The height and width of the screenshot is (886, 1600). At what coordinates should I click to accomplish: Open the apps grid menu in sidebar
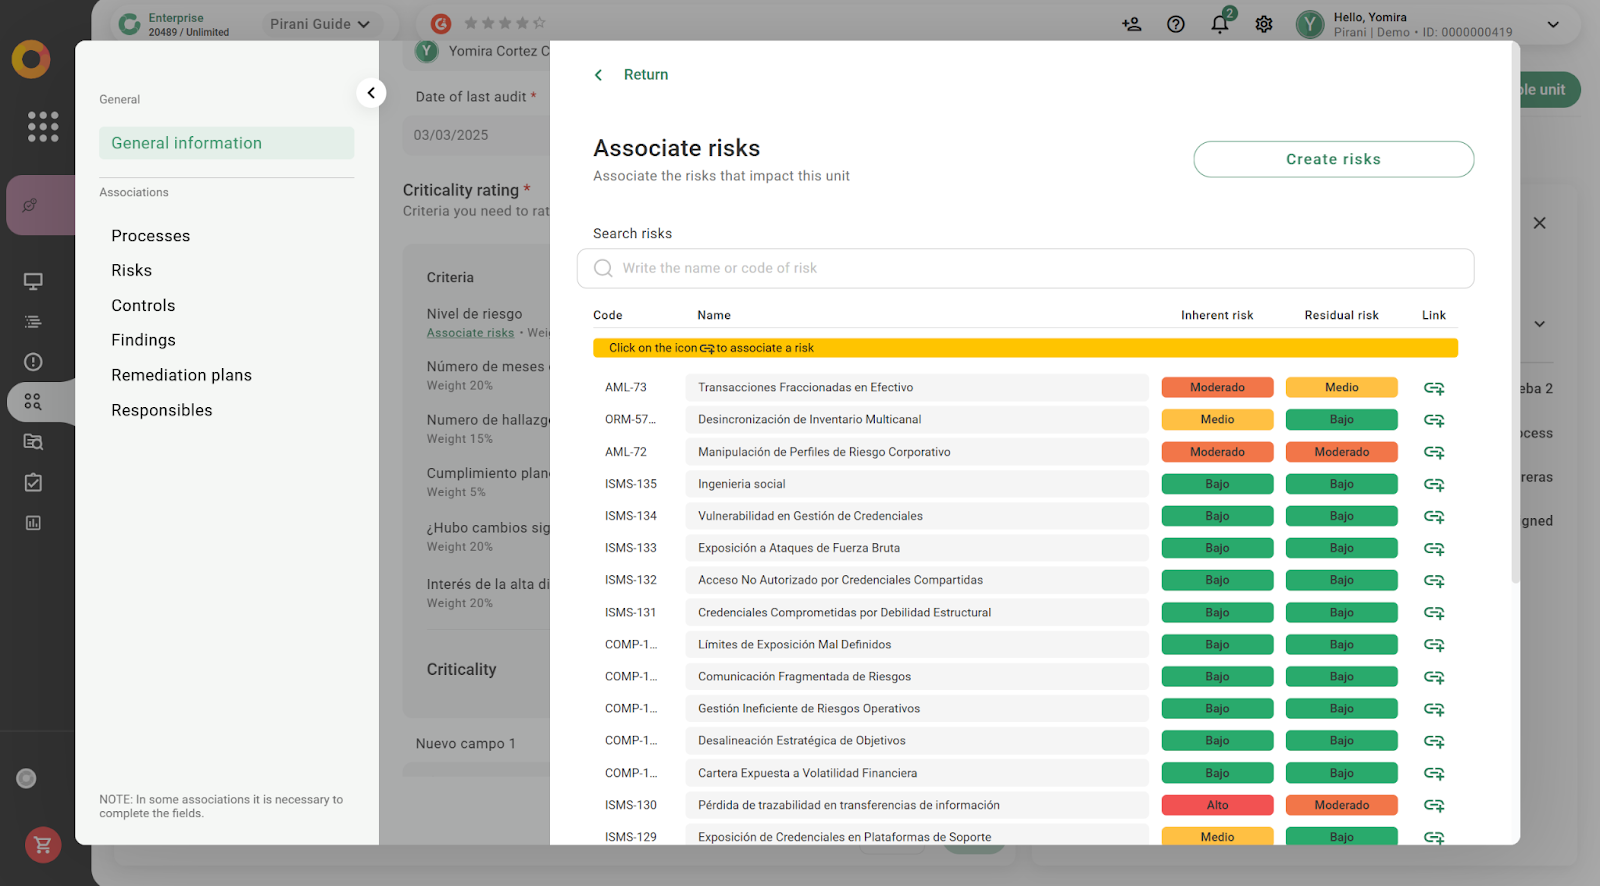[x=43, y=126]
